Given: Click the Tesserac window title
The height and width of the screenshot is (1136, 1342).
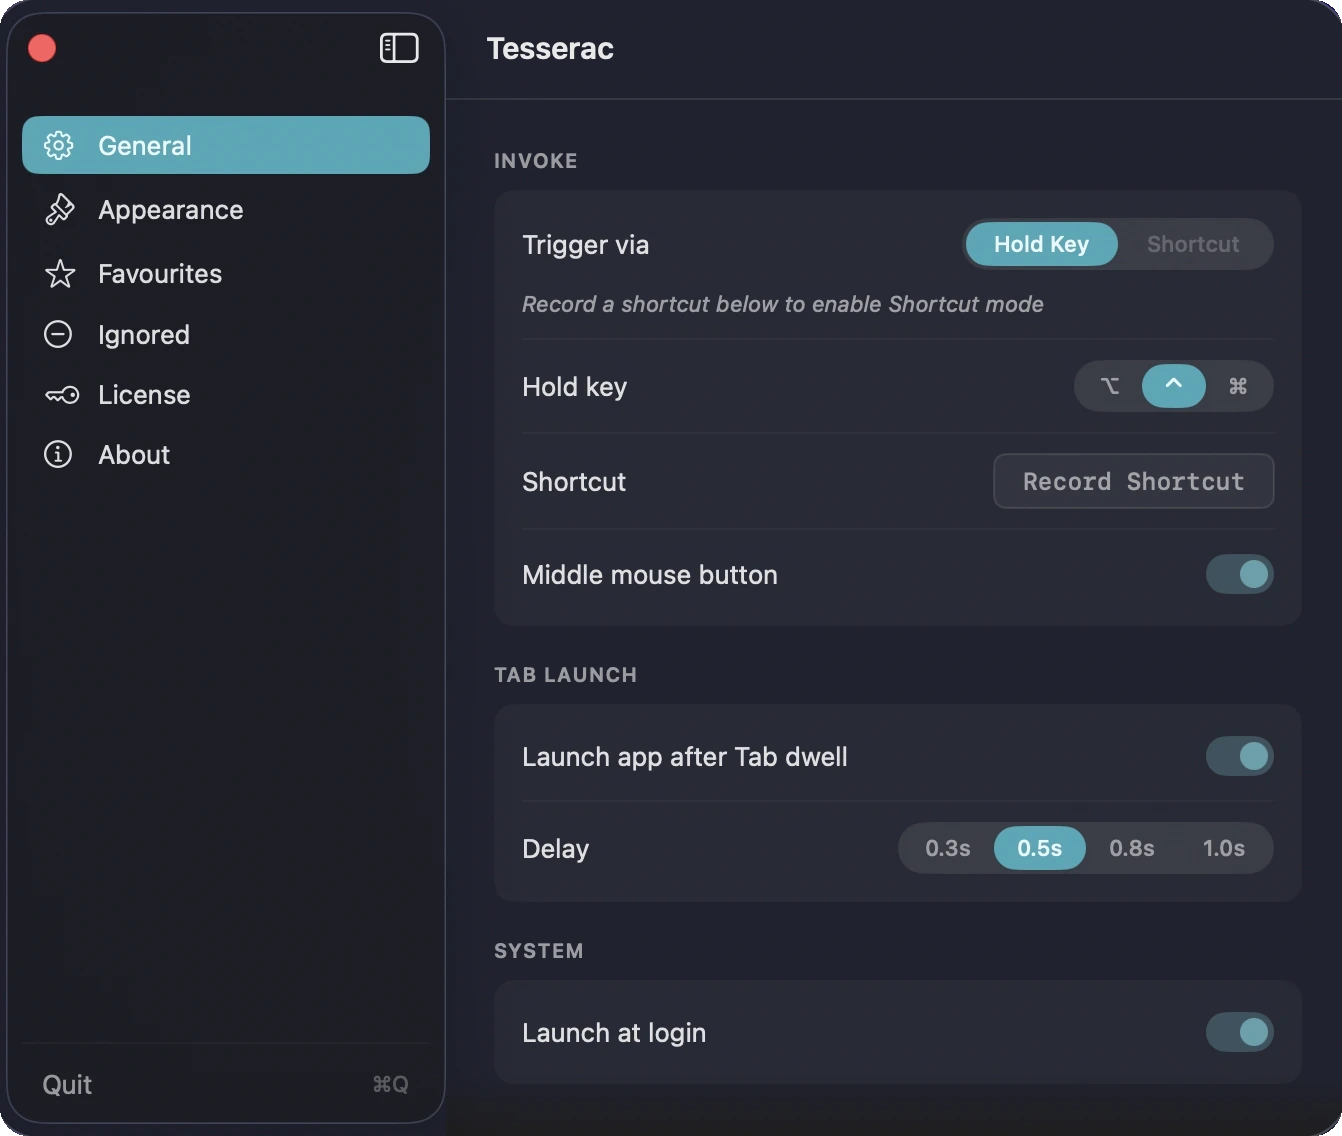Looking at the screenshot, I should tap(550, 48).
